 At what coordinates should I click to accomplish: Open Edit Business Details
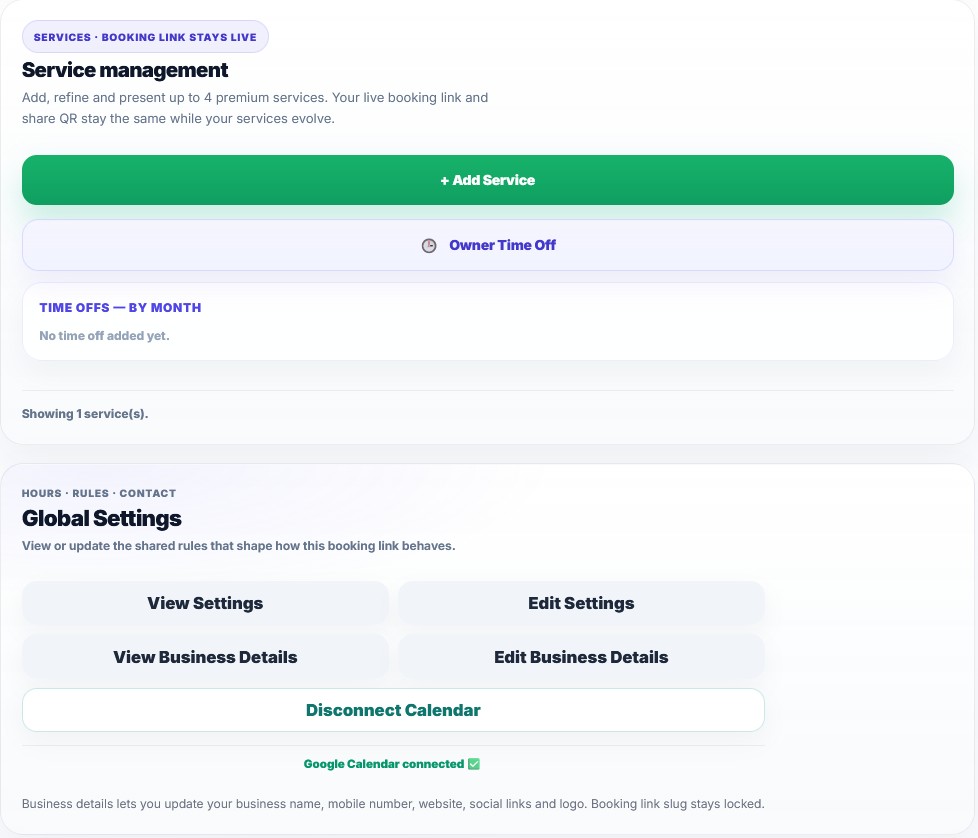[x=581, y=657]
